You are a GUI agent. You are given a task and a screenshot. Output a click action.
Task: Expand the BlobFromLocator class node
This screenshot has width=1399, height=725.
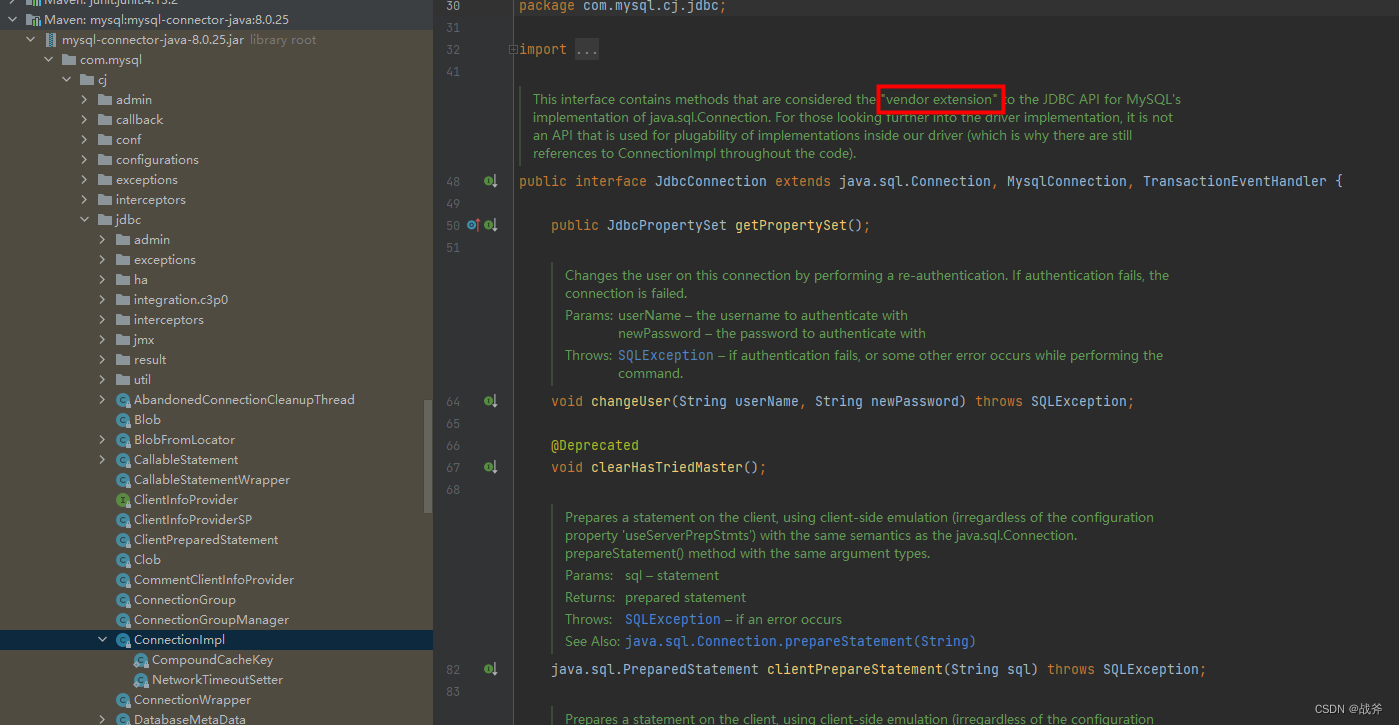click(103, 440)
